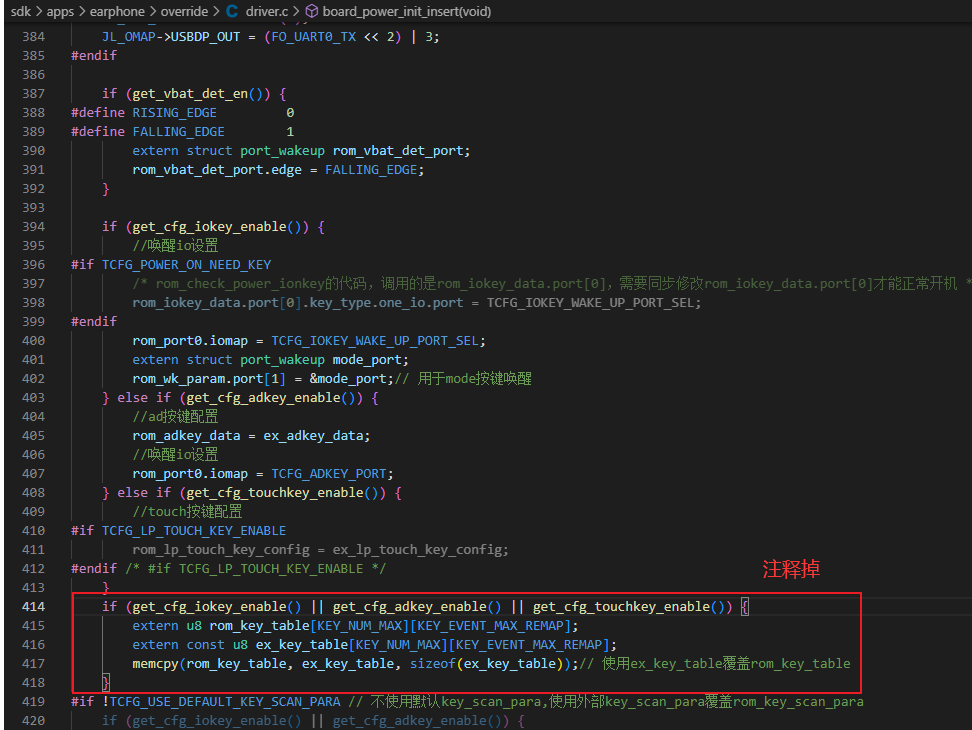Click the ex_adkey_data identifier on line 405
The height and width of the screenshot is (730, 972).
313,436
